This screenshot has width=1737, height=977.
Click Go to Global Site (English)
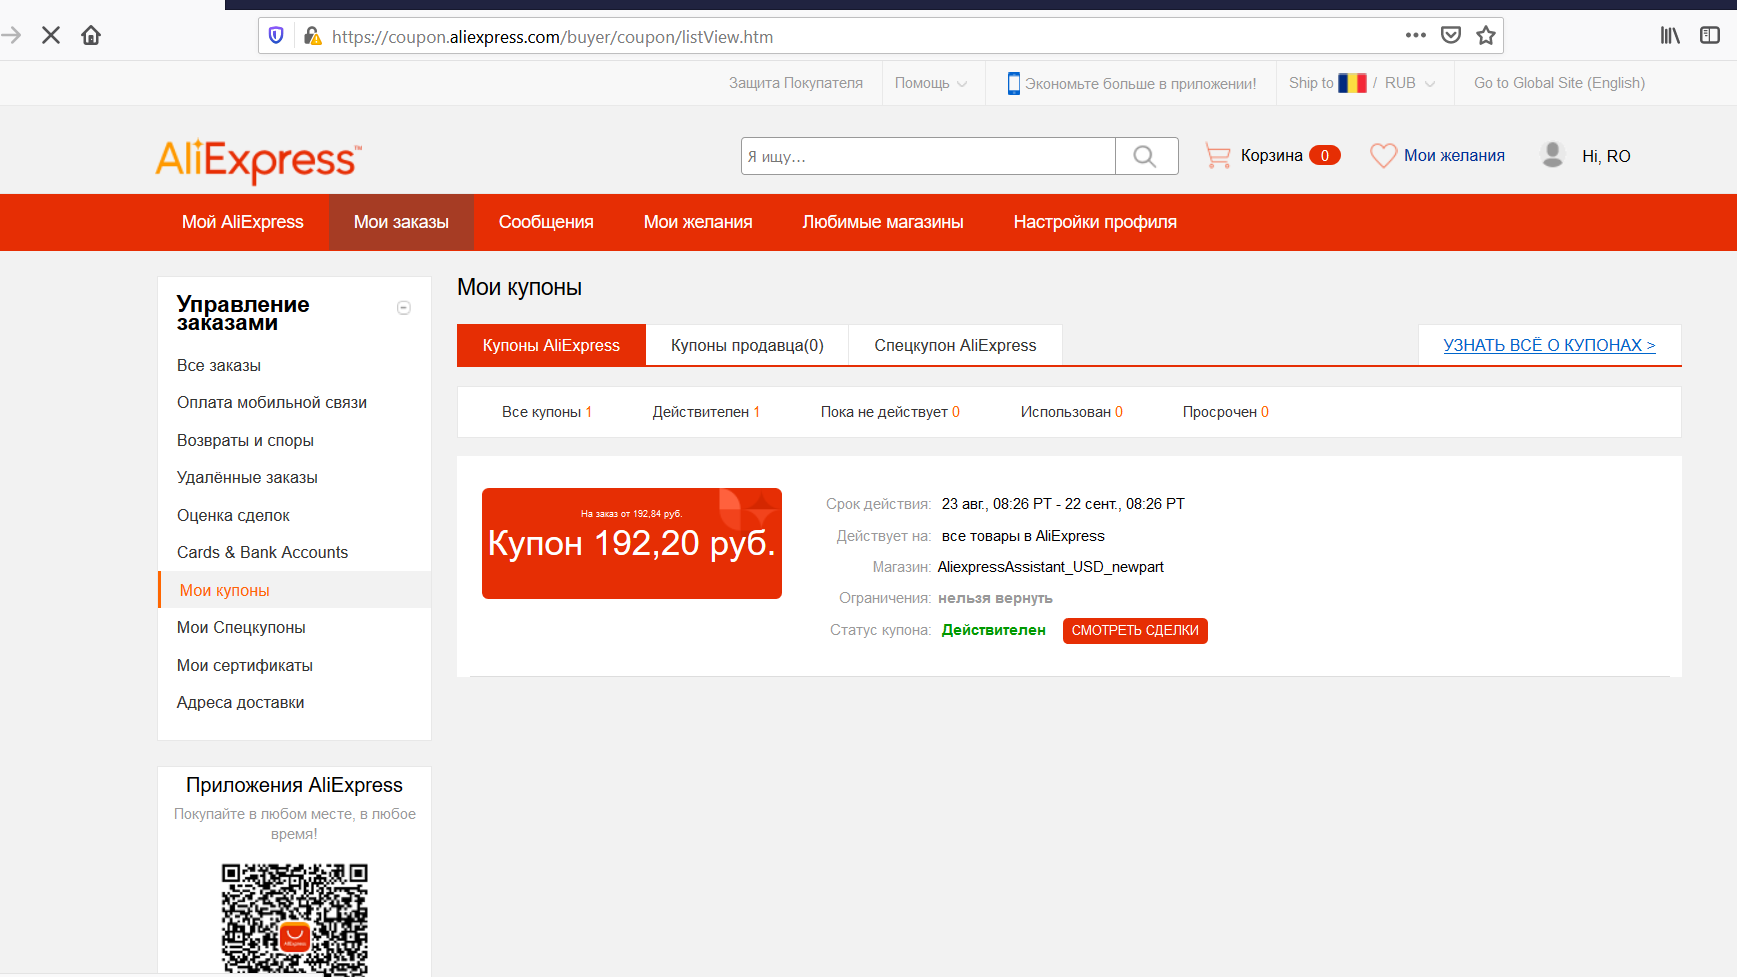tap(1559, 83)
